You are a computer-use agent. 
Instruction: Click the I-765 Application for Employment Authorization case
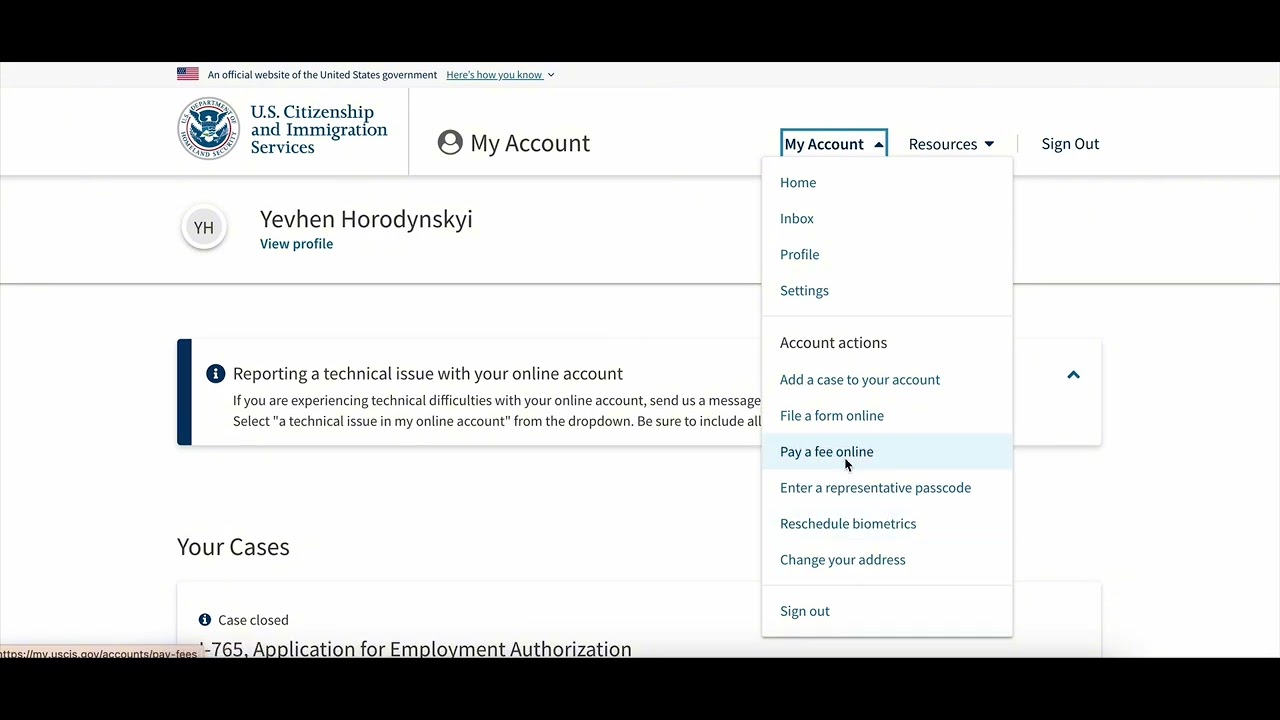415,649
